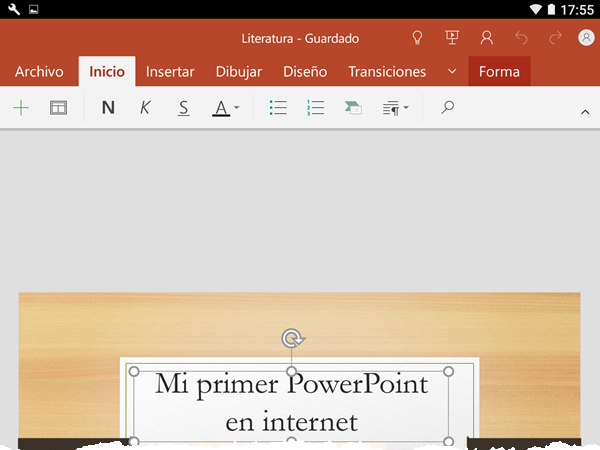Switch to the Transiciones tab
Screen dimensions: 600x450
[387, 72]
